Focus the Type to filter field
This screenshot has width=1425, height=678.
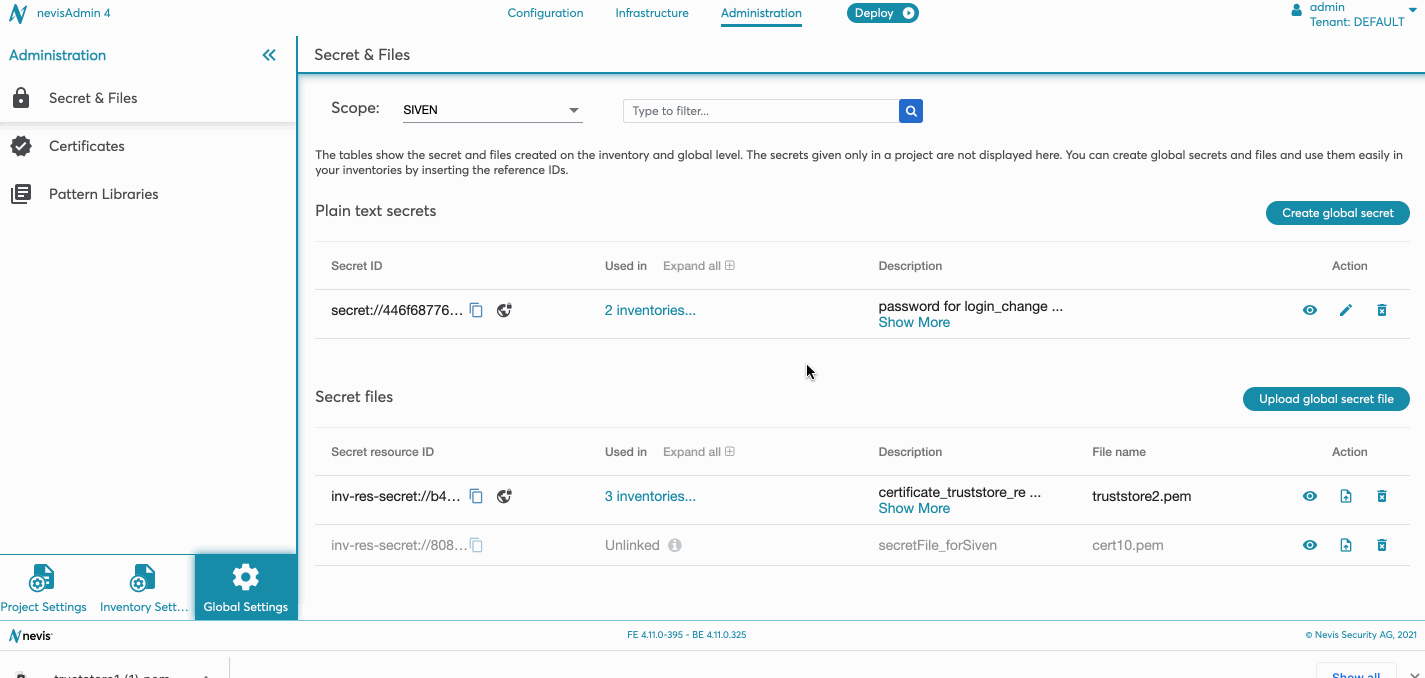760,111
